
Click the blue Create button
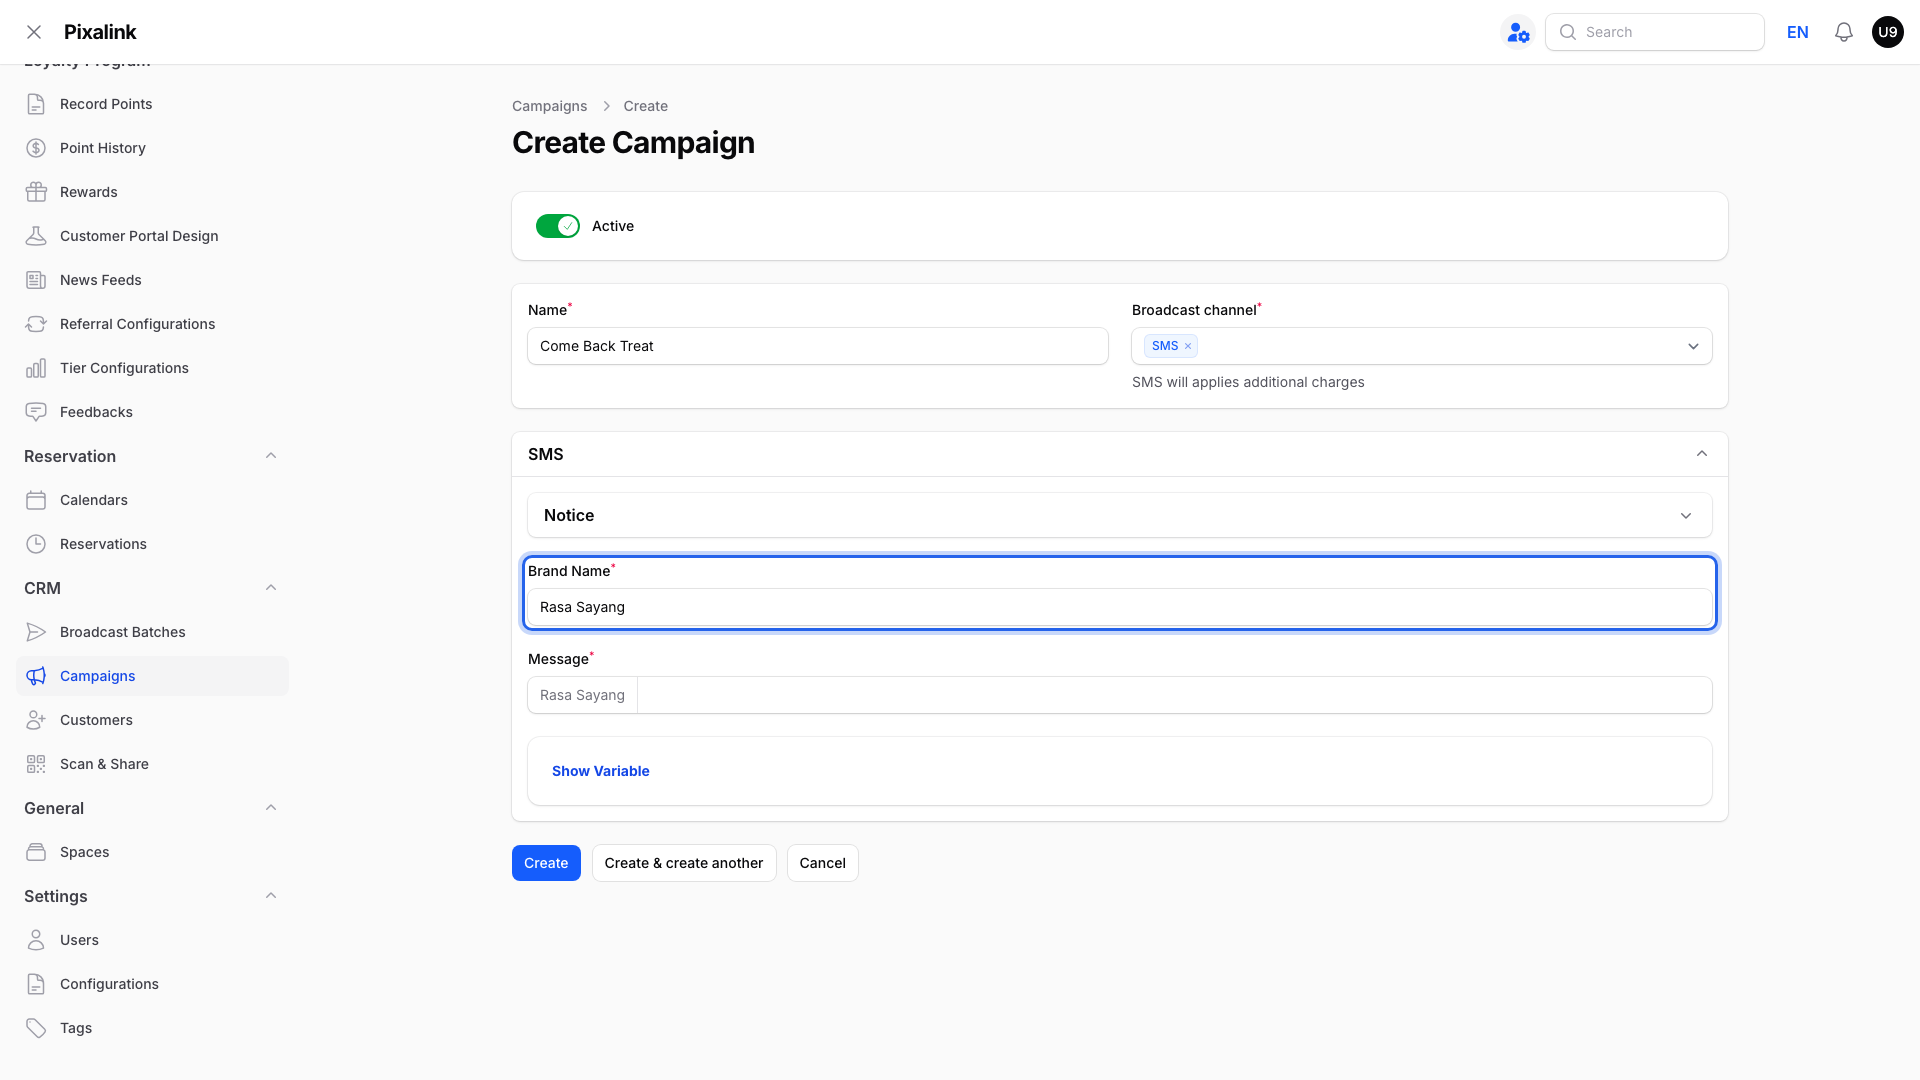coord(546,863)
